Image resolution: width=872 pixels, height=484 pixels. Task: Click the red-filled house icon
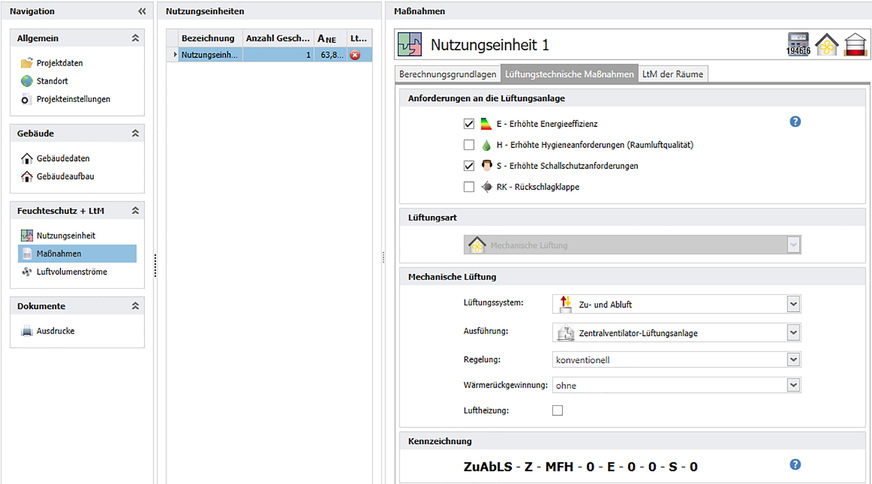coord(853,45)
